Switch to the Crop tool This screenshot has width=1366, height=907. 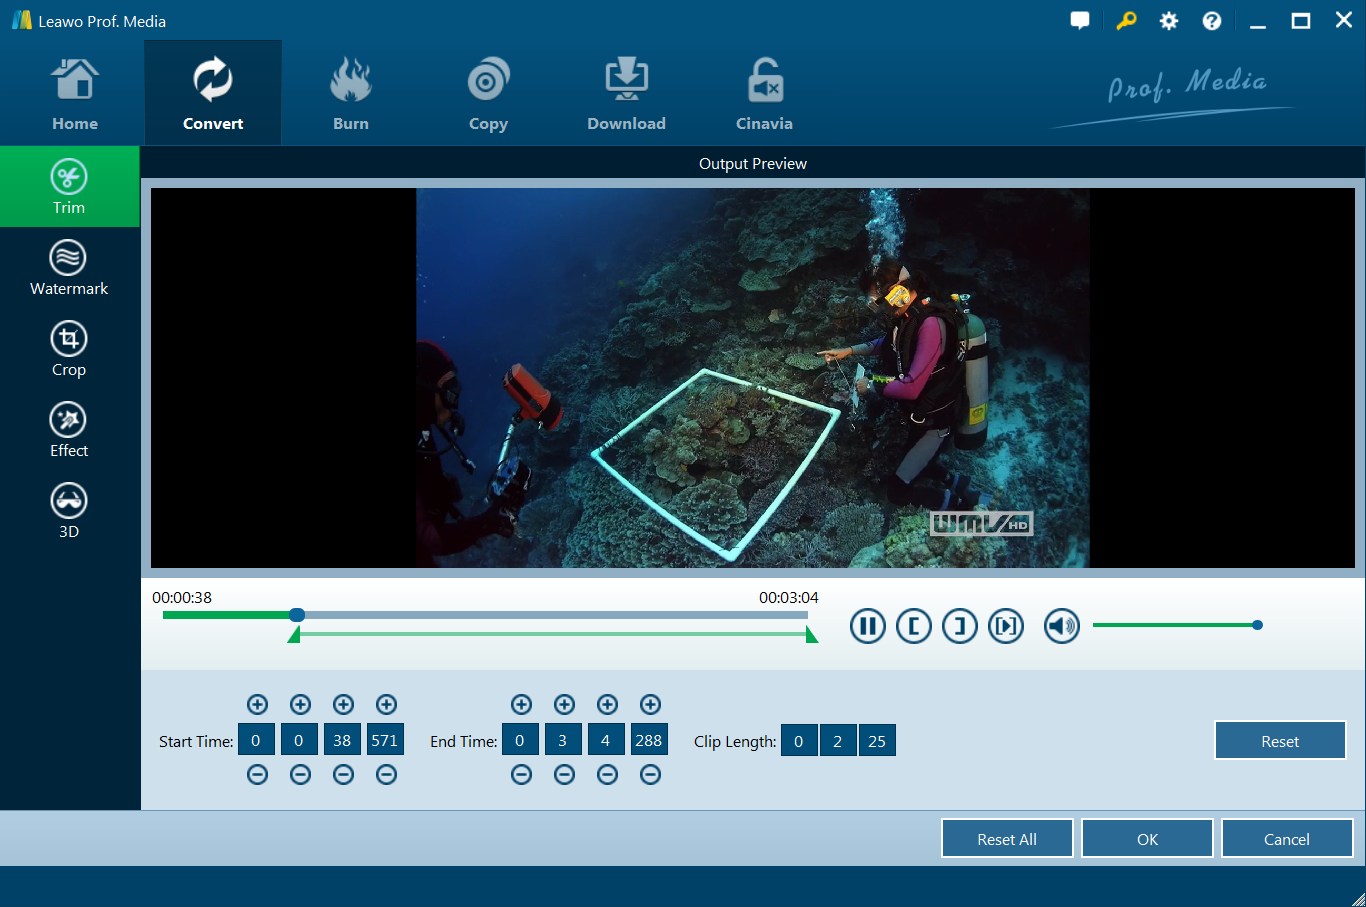coord(68,348)
